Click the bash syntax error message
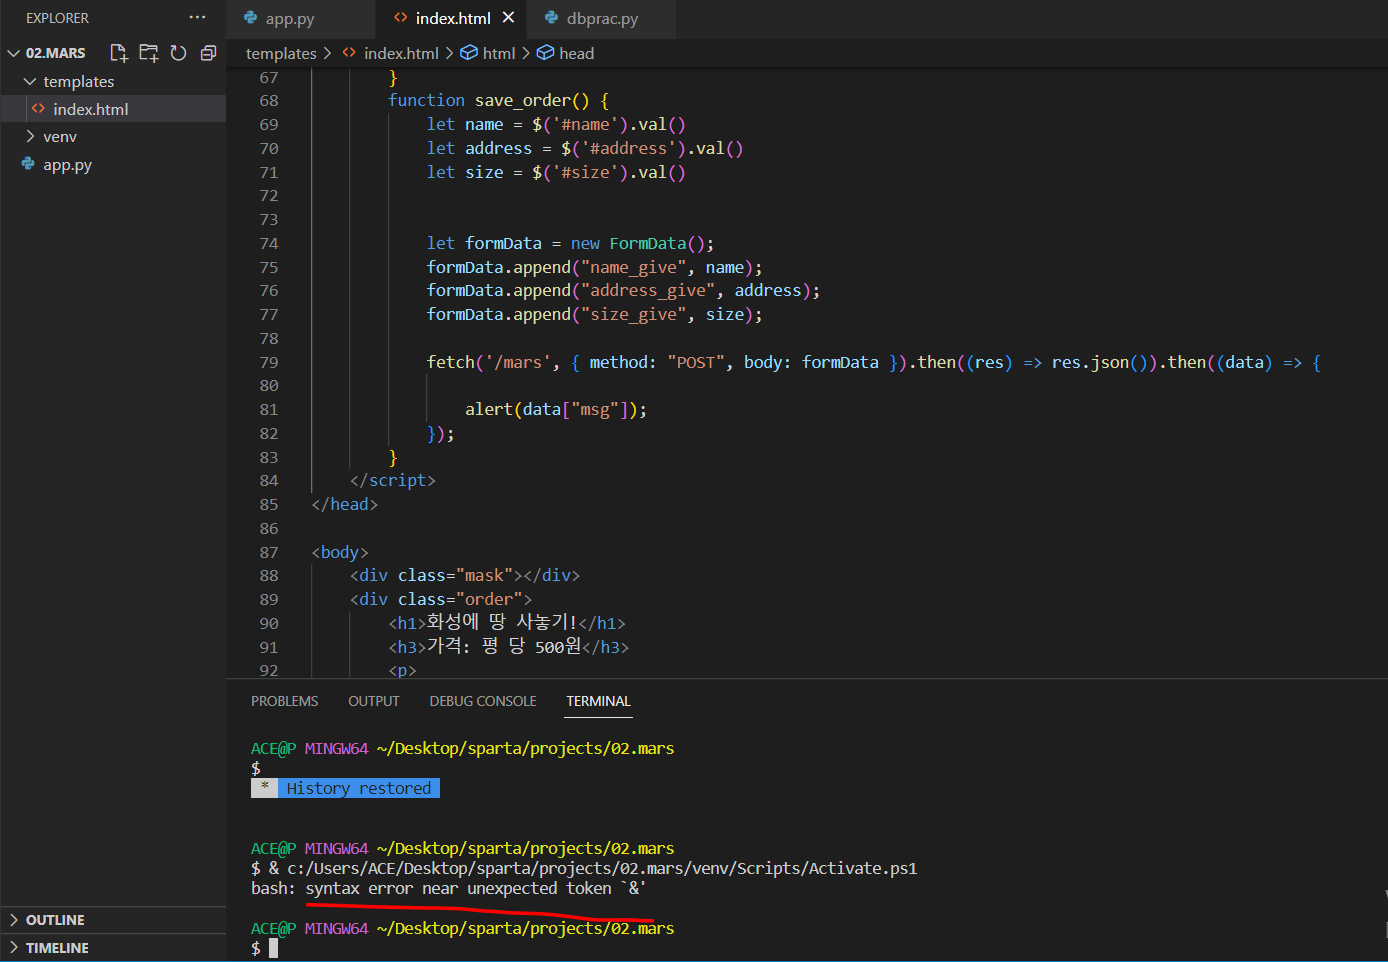The height and width of the screenshot is (962, 1388). 449,889
